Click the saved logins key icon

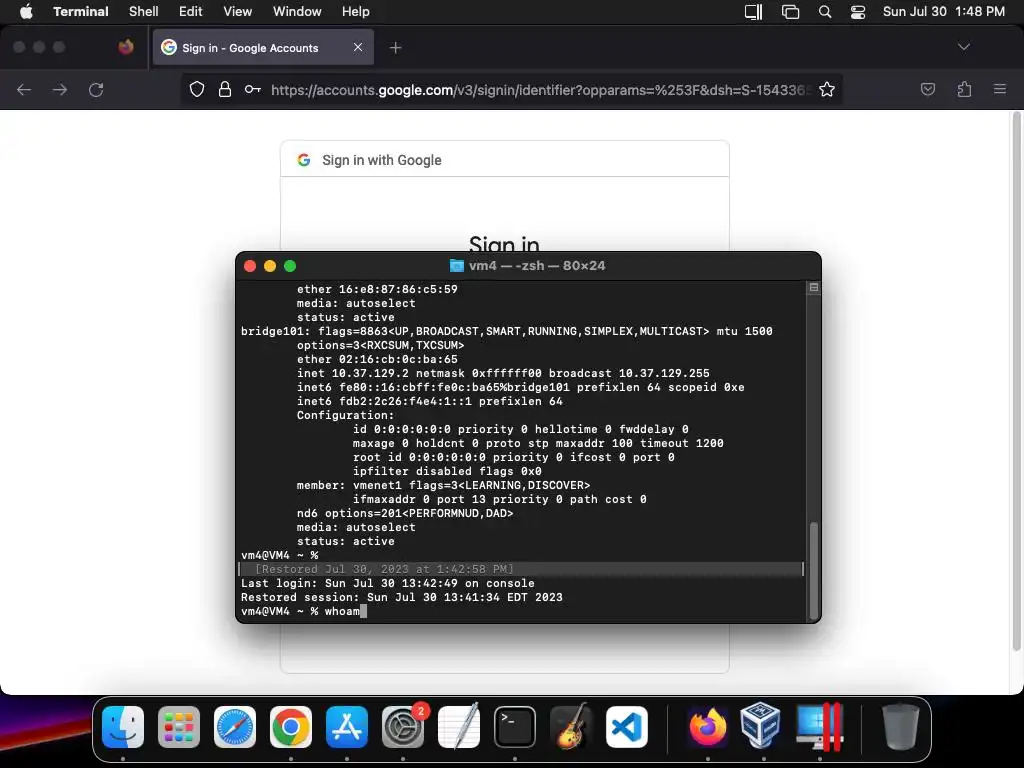[253, 89]
